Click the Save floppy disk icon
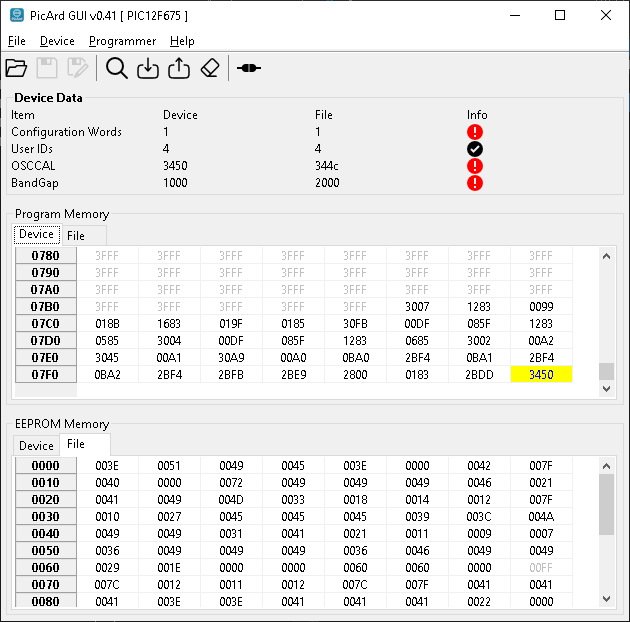Screen dimensions: 630x622 click(x=47, y=68)
